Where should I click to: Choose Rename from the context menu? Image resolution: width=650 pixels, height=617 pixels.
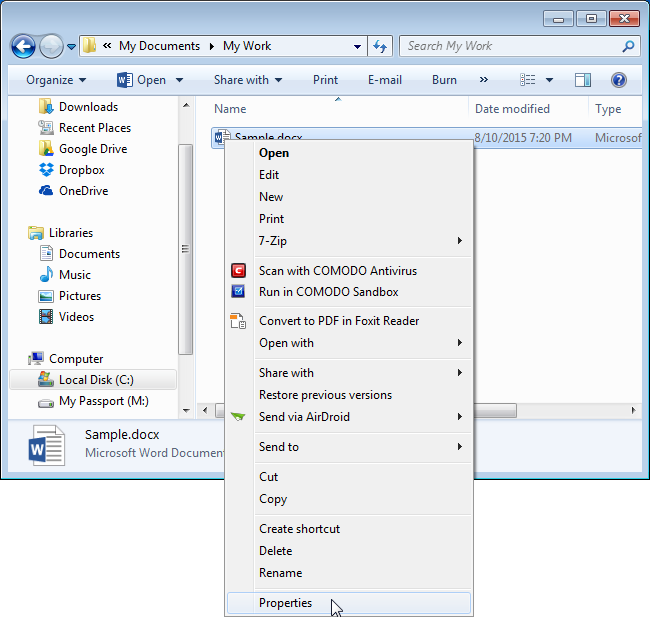[348, 573]
